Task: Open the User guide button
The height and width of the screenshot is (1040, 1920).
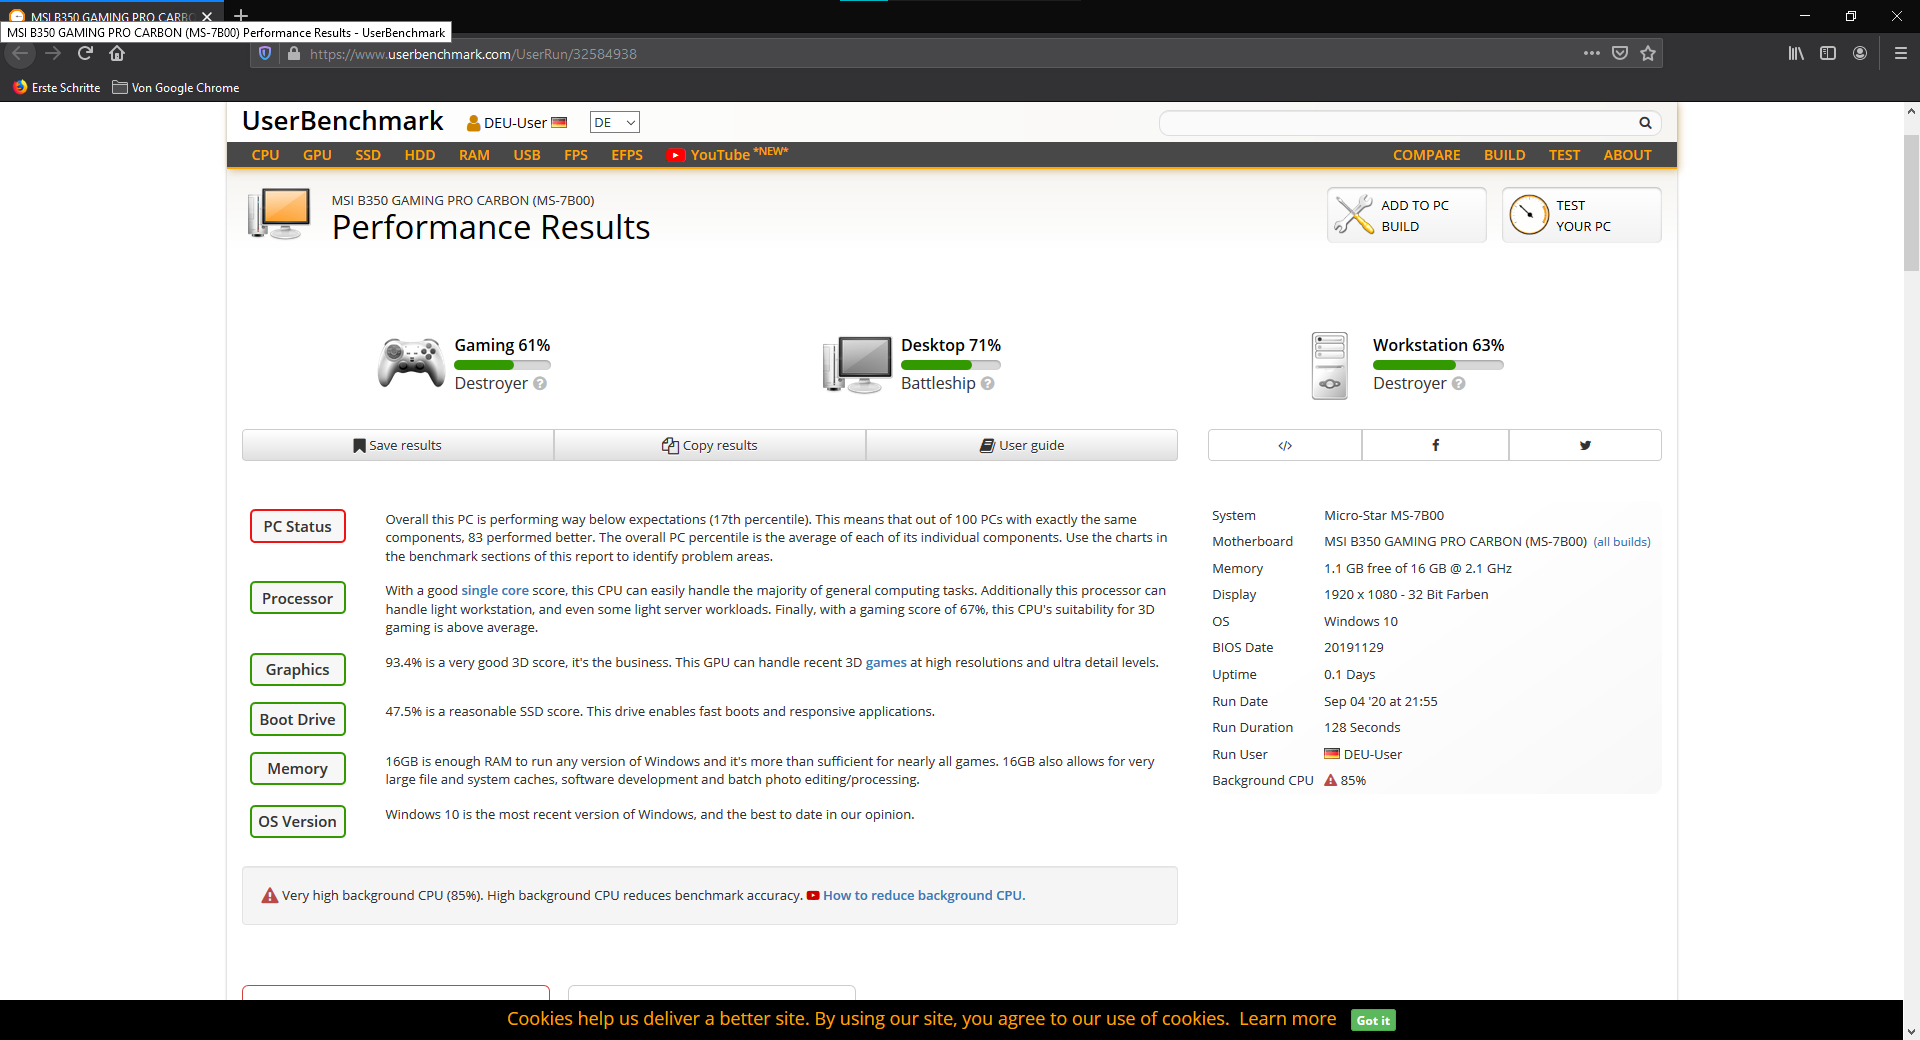Action: point(1022,445)
